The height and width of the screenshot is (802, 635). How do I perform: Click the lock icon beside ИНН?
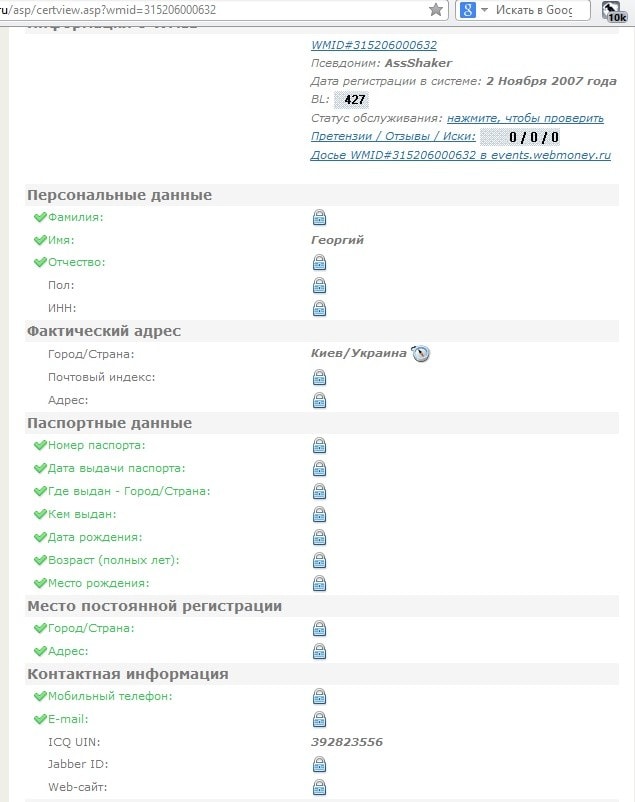click(319, 308)
